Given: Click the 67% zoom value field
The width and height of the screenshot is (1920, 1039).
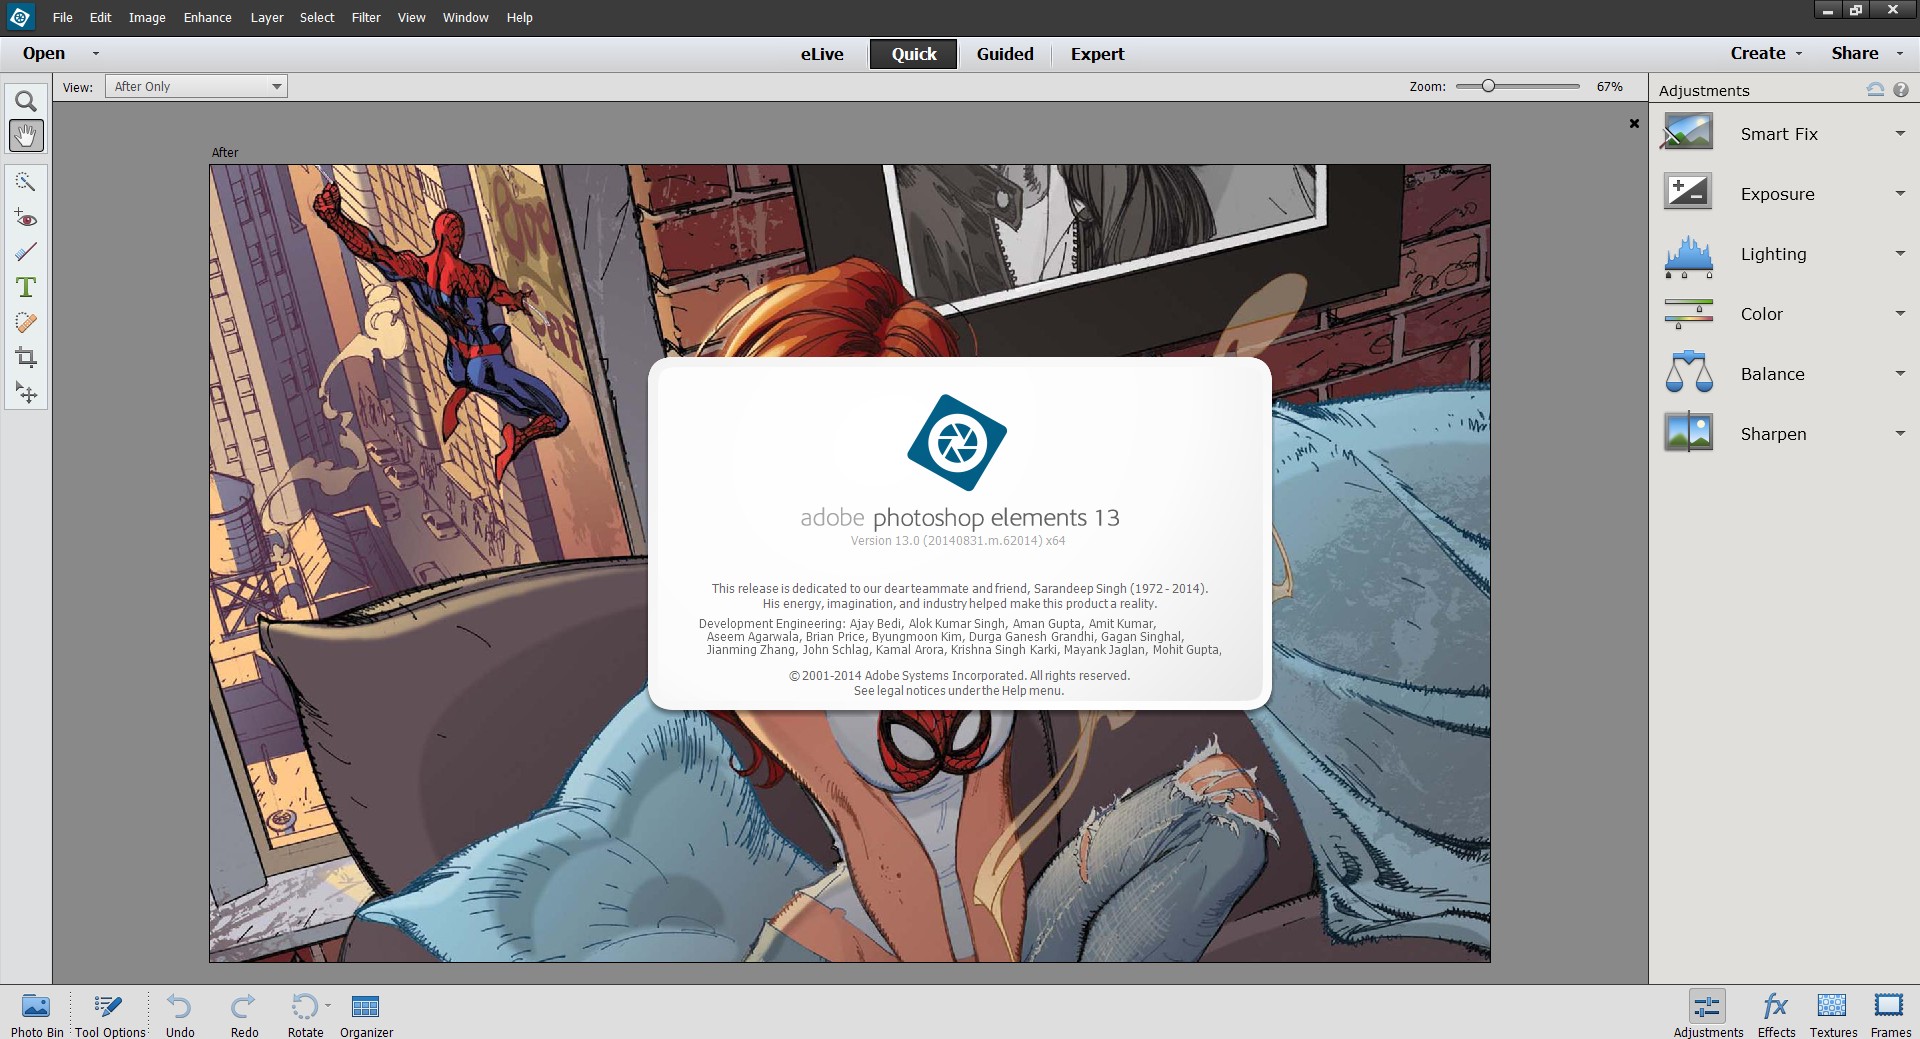Looking at the screenshot, I should click(x=1609, y=87).
